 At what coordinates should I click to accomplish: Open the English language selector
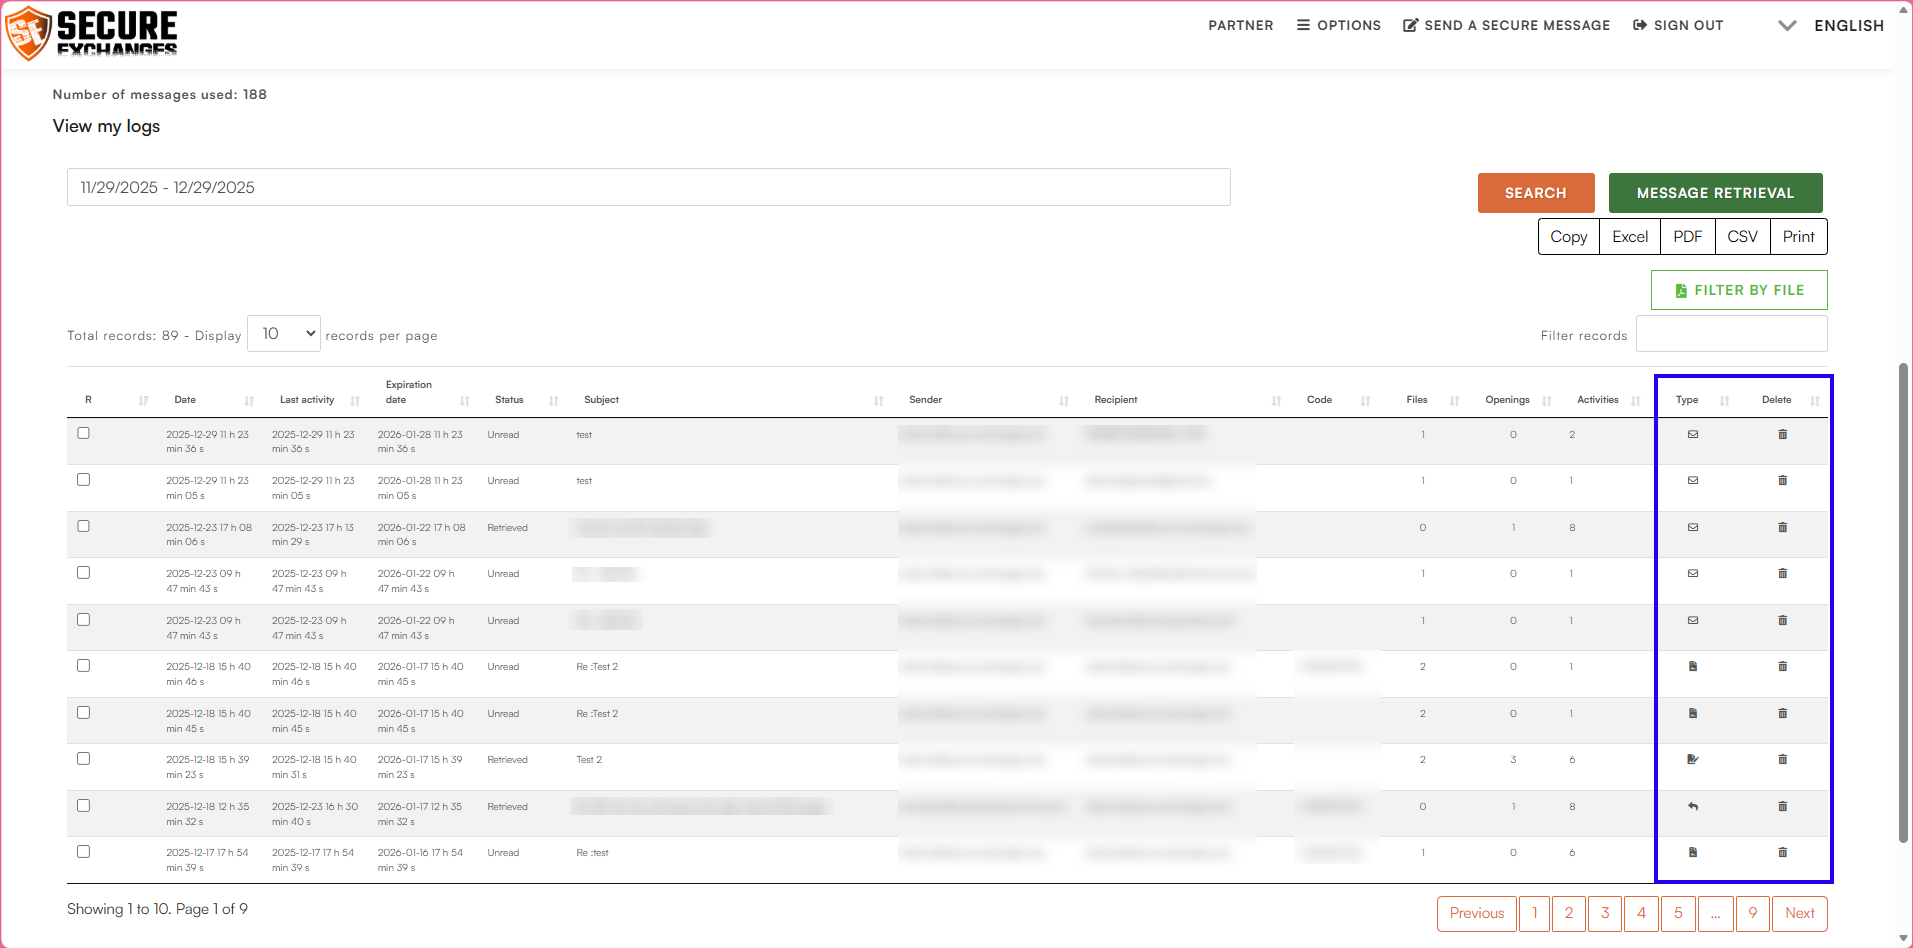[x=1832, y=26]
